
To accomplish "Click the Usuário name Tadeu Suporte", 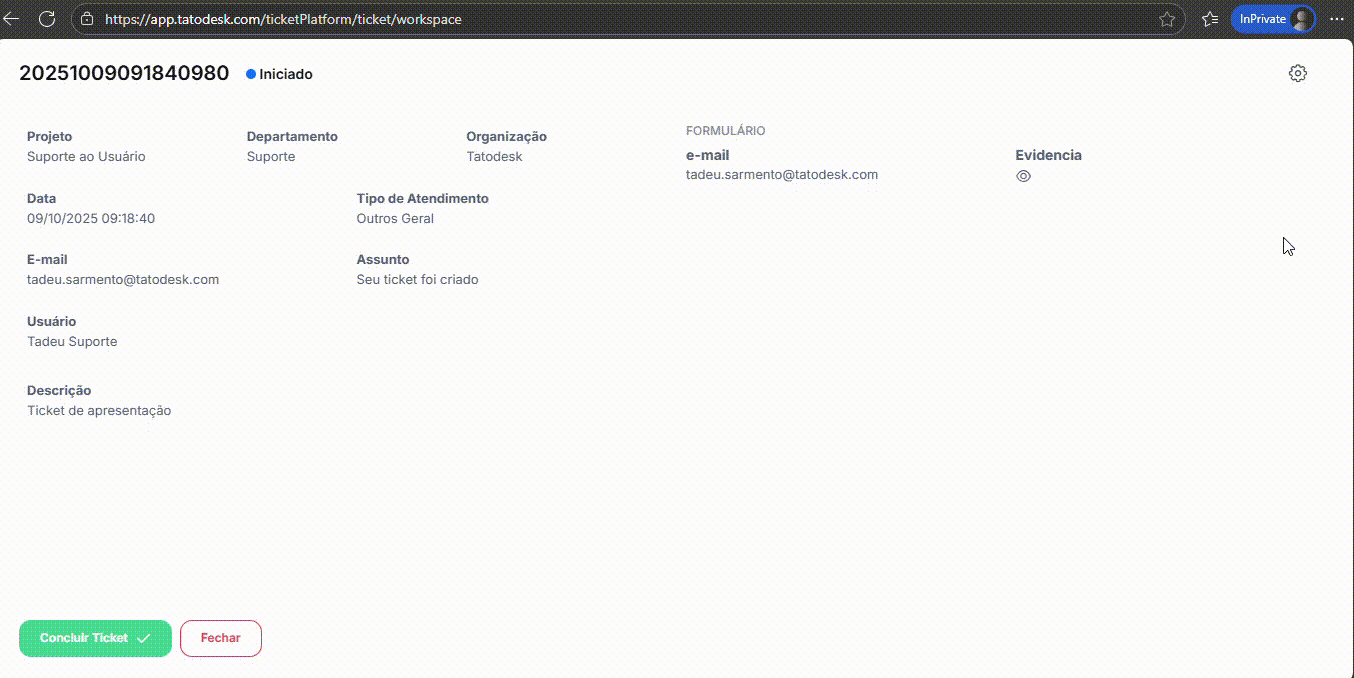I will pyautogui.click(x=72, y=342).
